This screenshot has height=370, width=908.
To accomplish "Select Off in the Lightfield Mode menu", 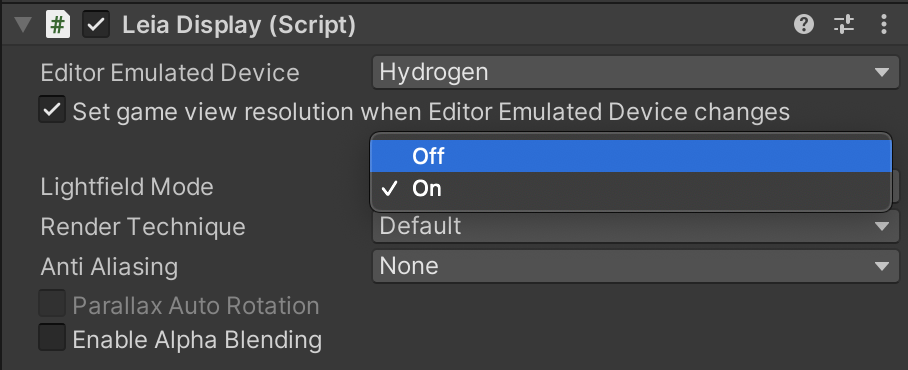I will (x=631, y=156).
